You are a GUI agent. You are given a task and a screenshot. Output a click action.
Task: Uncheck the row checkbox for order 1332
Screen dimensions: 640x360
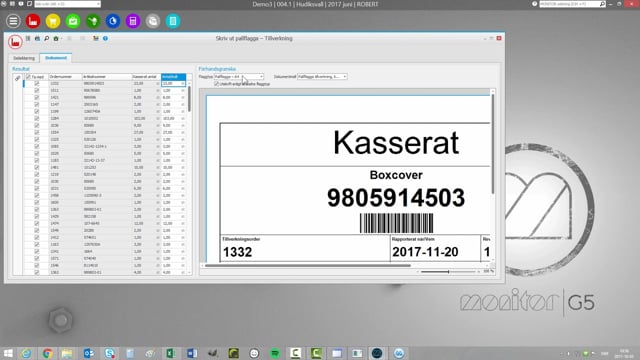[37, 83]
